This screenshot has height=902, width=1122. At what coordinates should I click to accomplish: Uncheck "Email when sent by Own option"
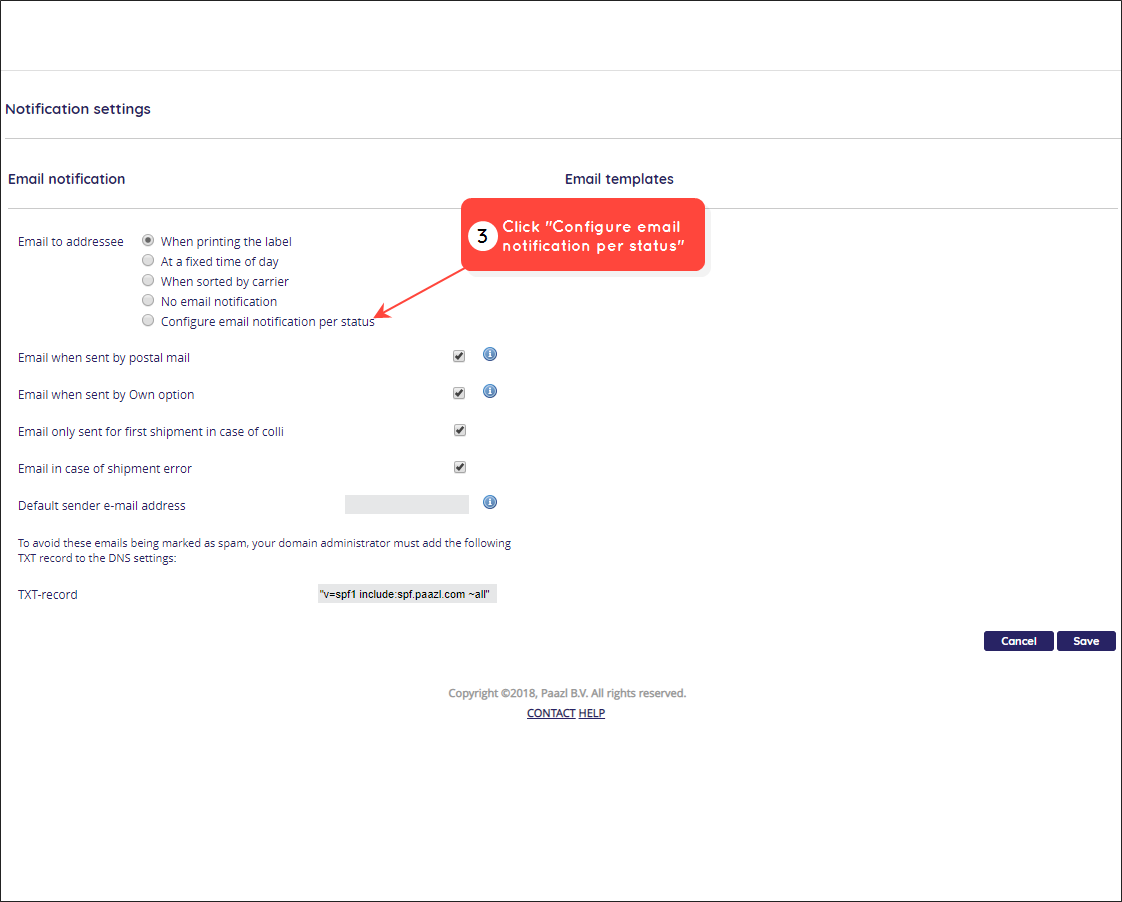[x=459, y=393]
